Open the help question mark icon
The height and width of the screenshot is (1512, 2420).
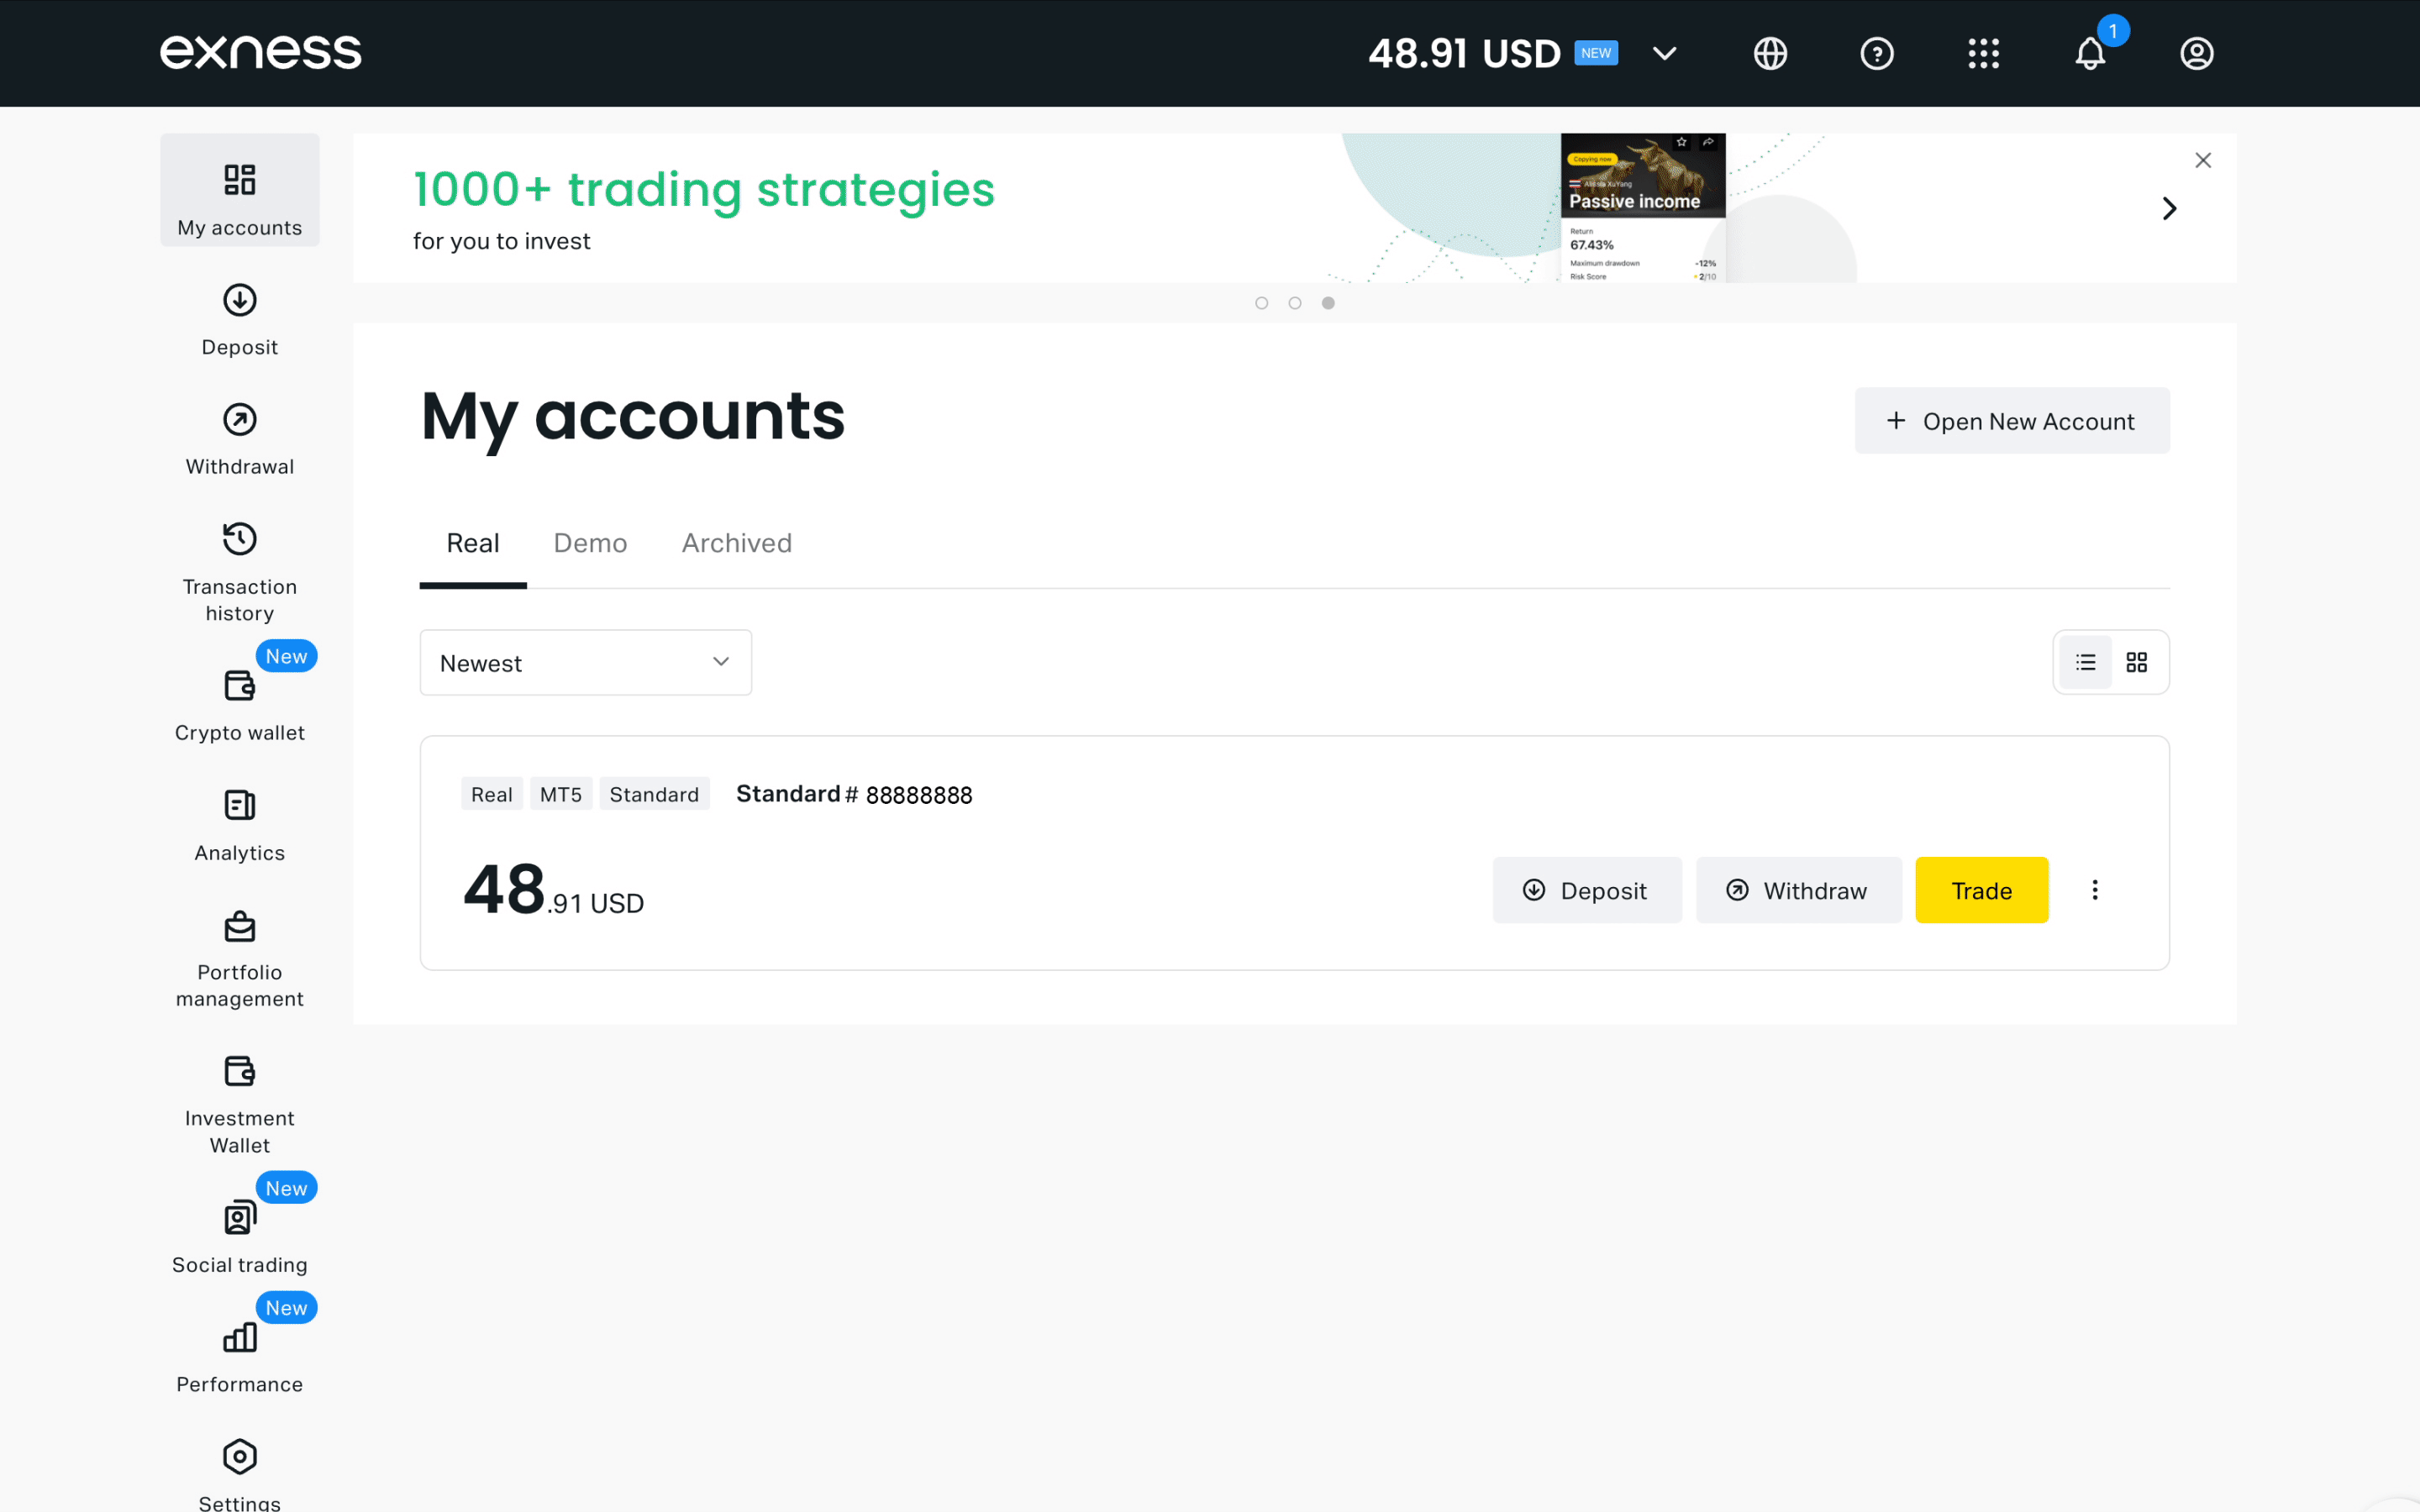tap(1877, 53)
